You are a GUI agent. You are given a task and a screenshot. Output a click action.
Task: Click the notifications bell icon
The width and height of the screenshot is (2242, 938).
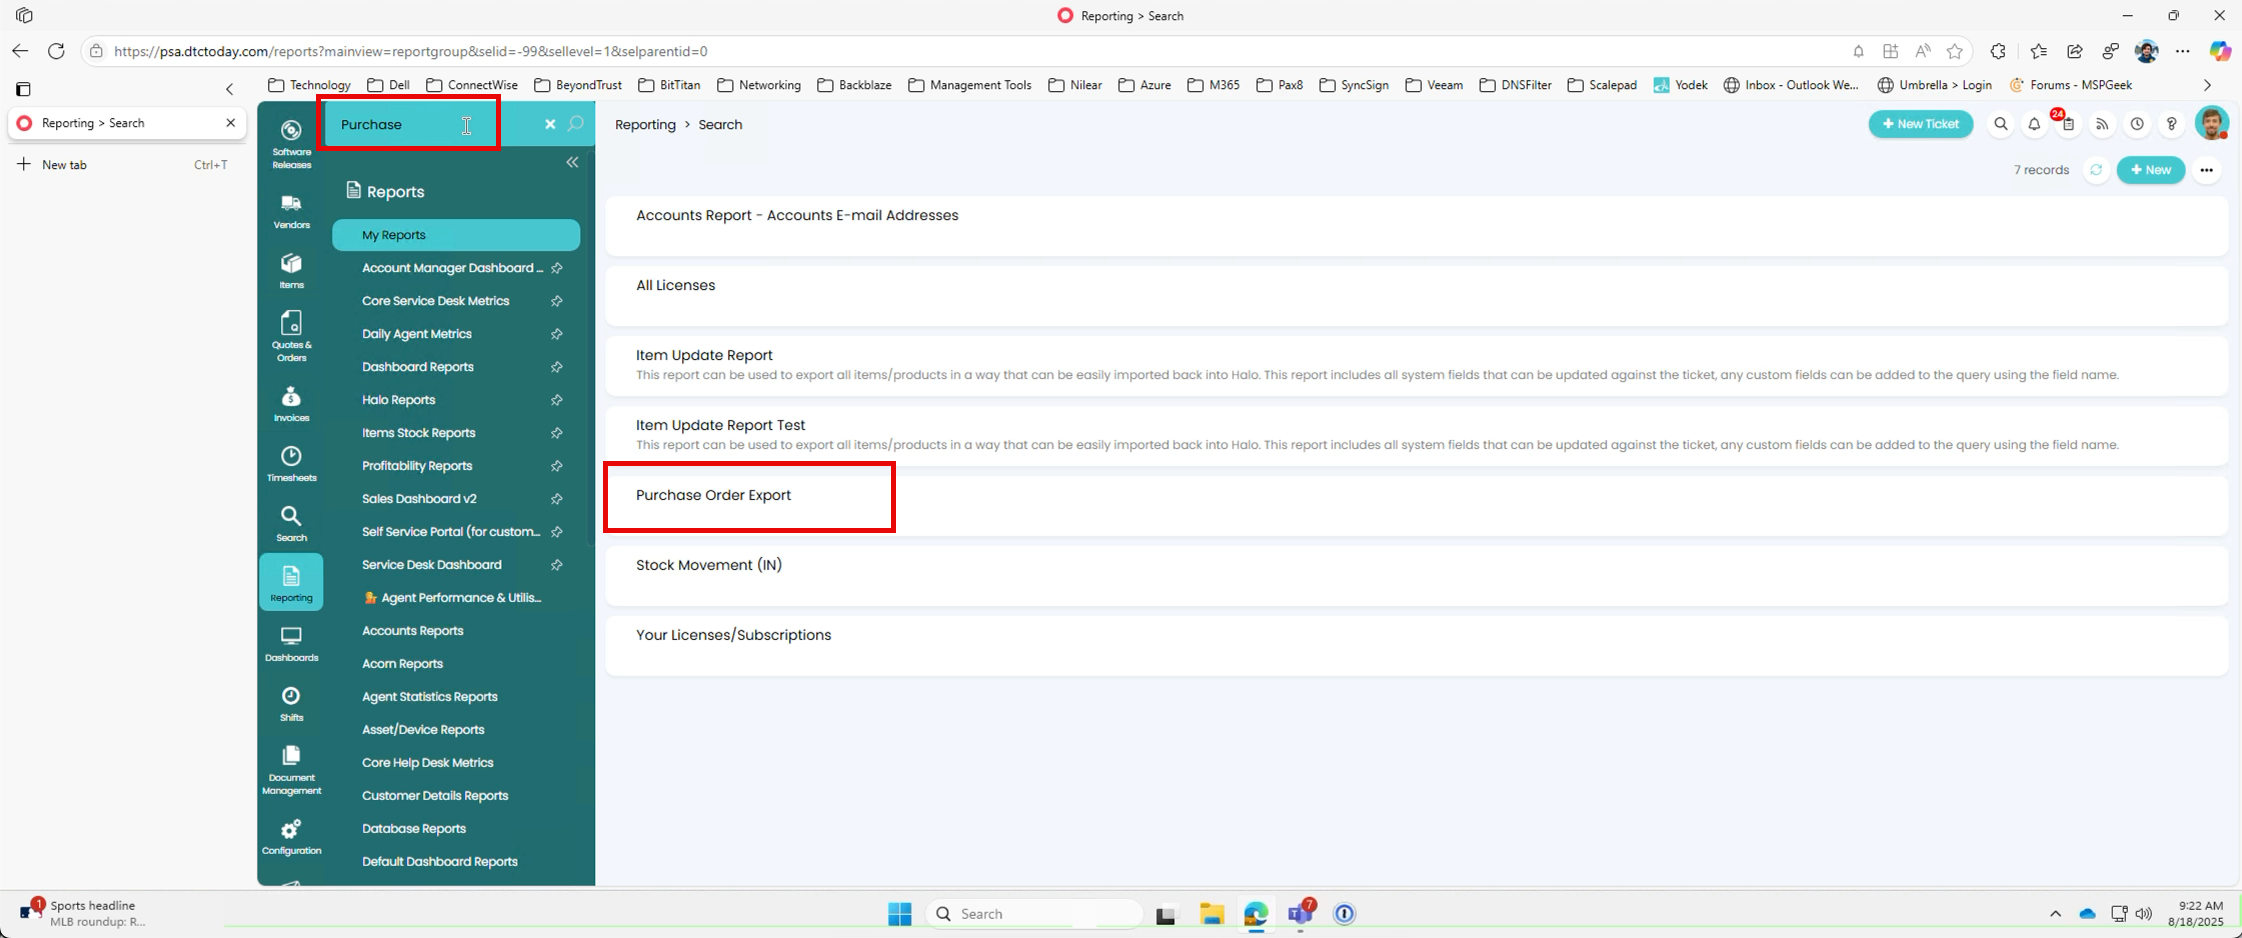(x=2034, y=124)
